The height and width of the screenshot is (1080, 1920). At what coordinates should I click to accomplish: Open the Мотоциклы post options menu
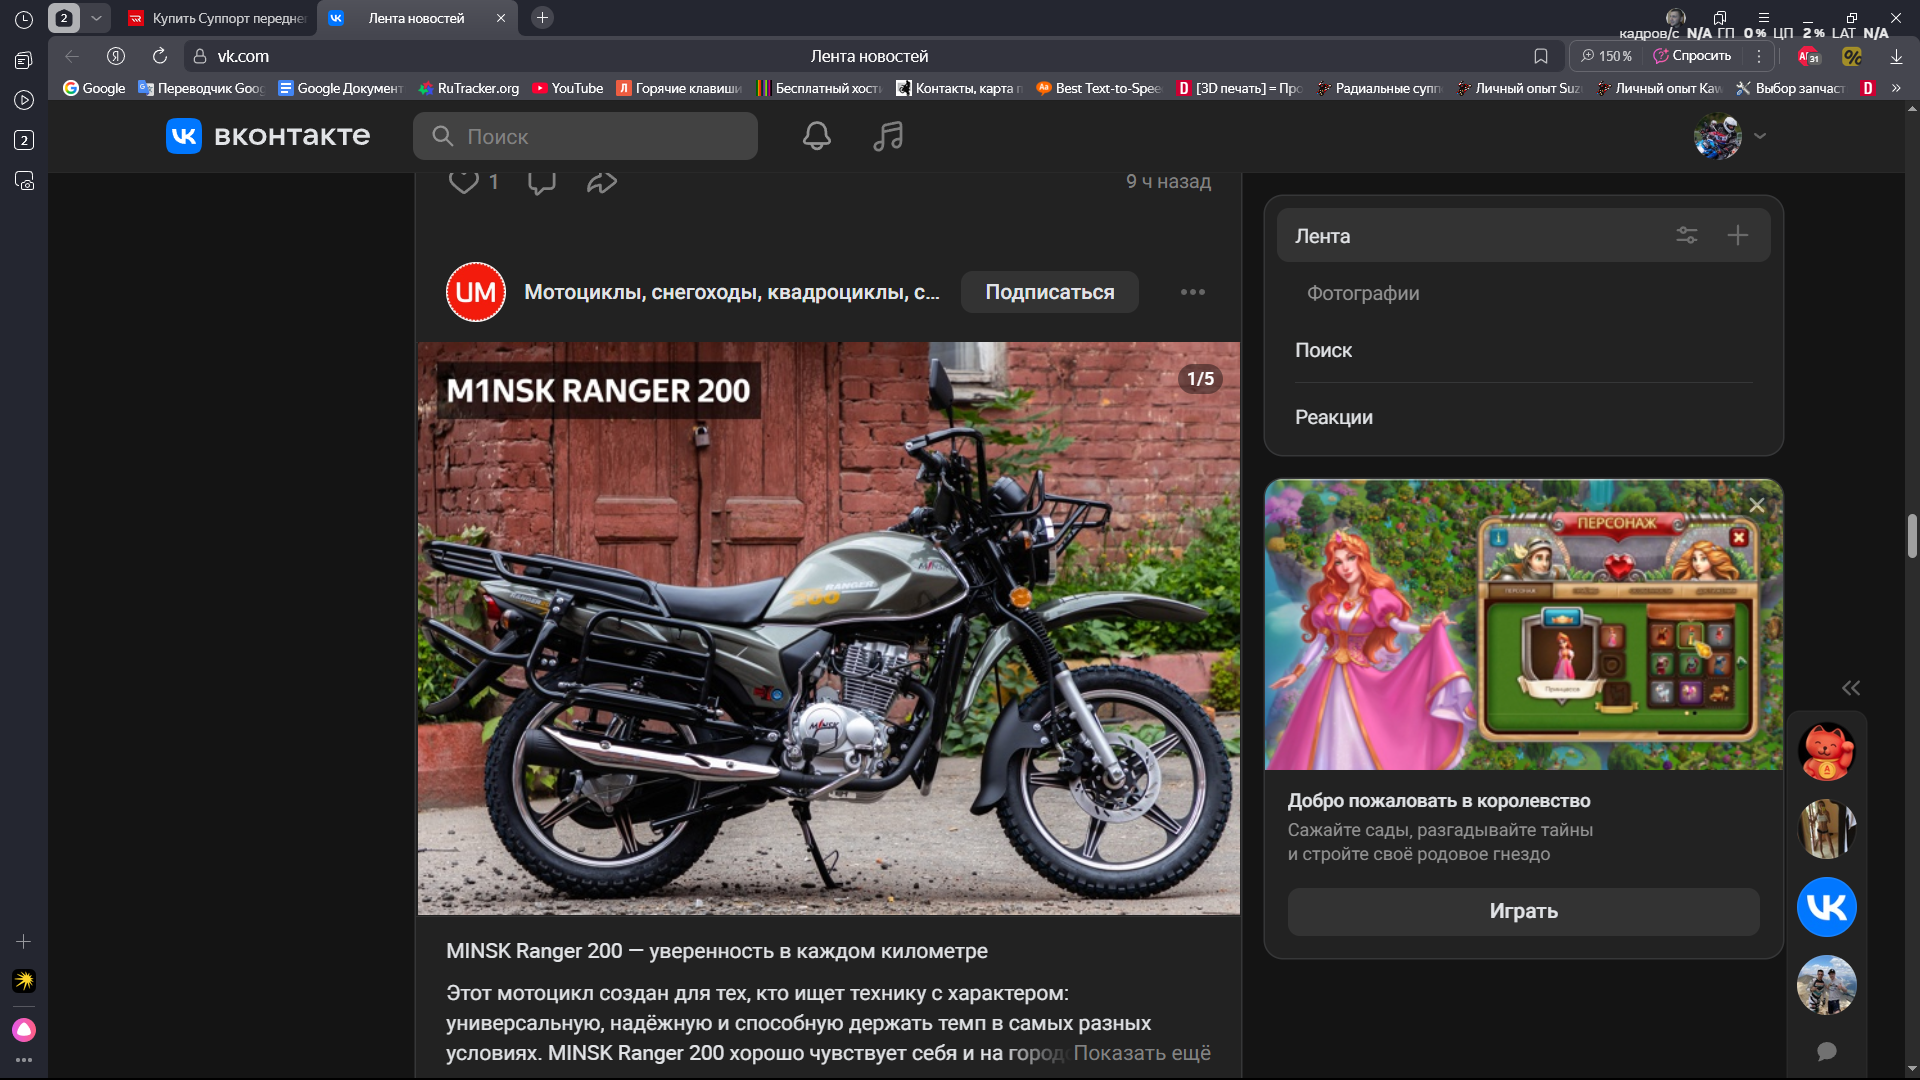(1193, 292)
